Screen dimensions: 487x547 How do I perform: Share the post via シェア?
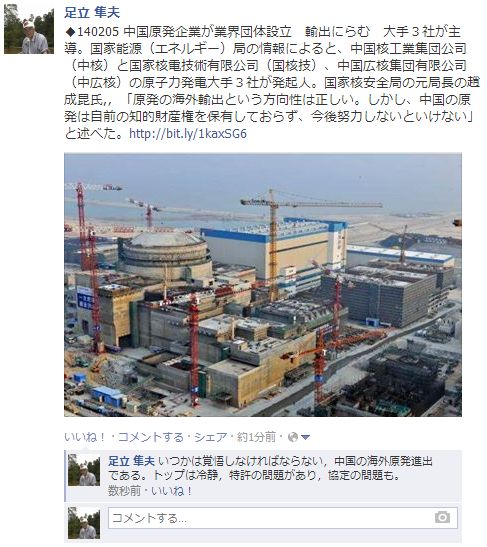tap(210, 437)
